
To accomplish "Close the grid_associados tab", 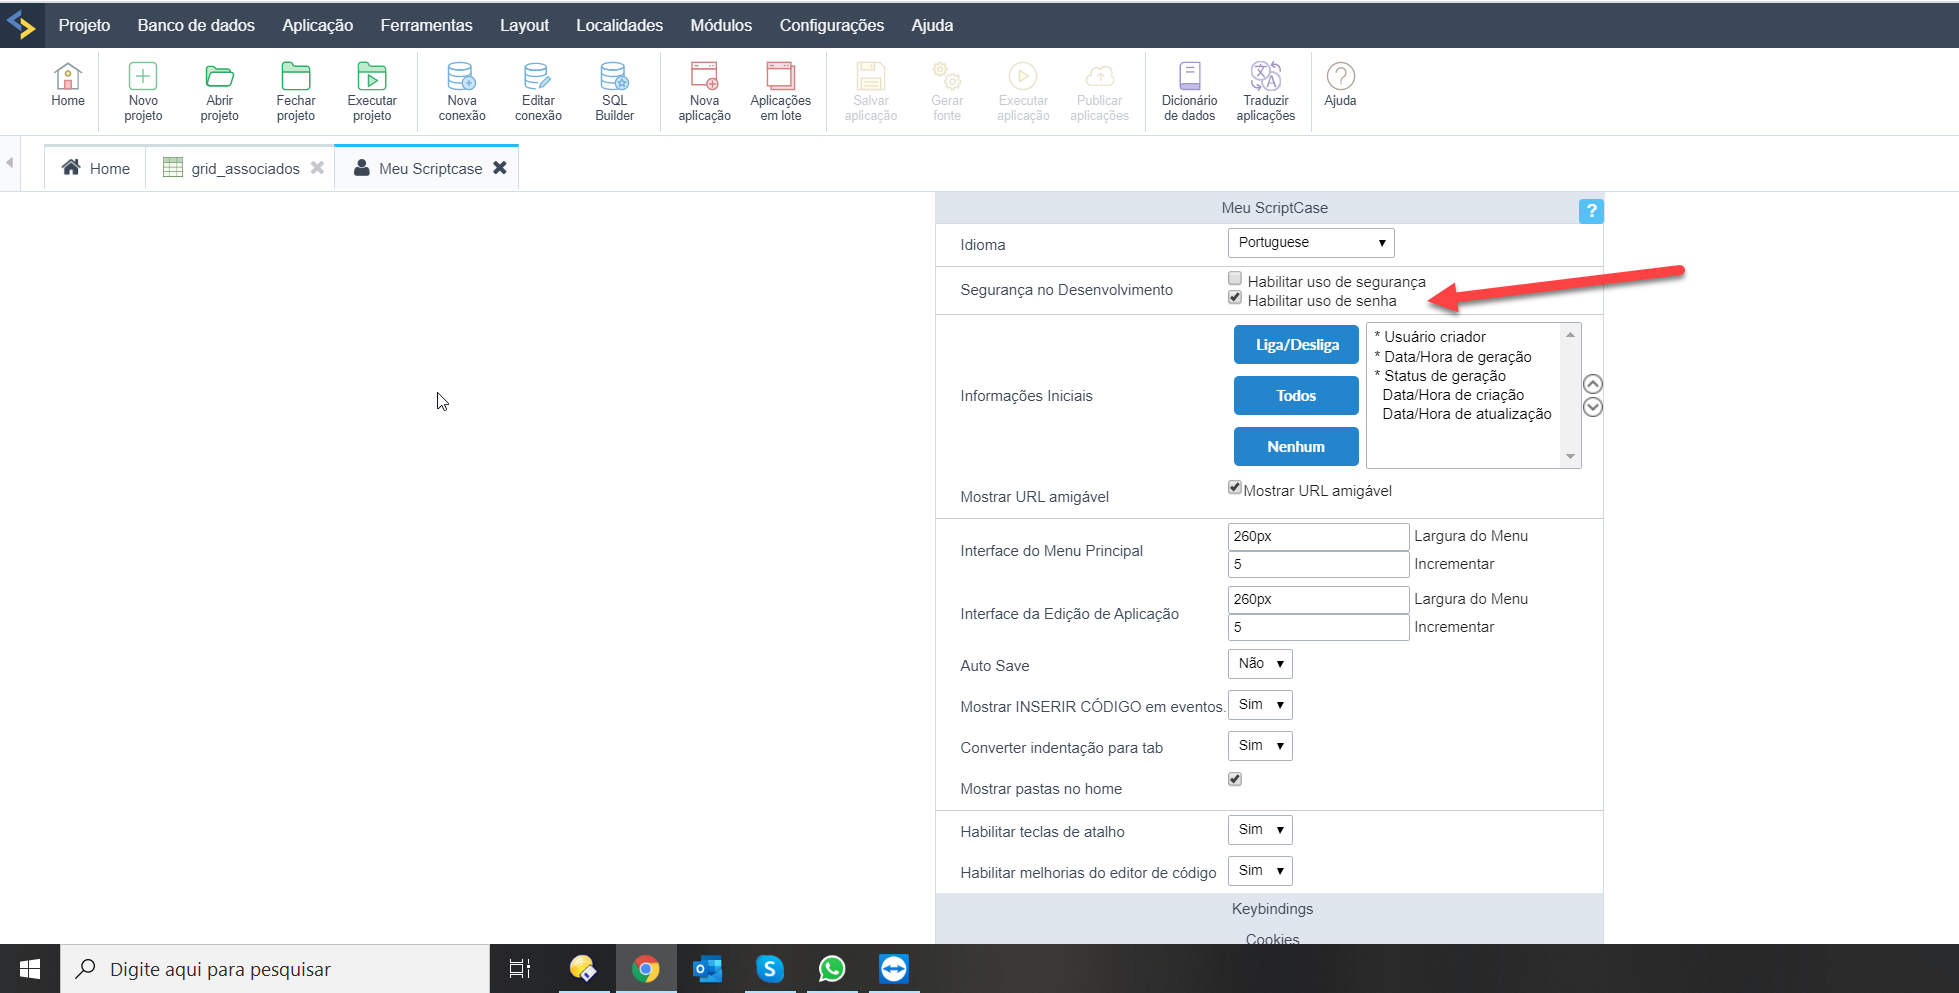I will (x=317, y=168).
